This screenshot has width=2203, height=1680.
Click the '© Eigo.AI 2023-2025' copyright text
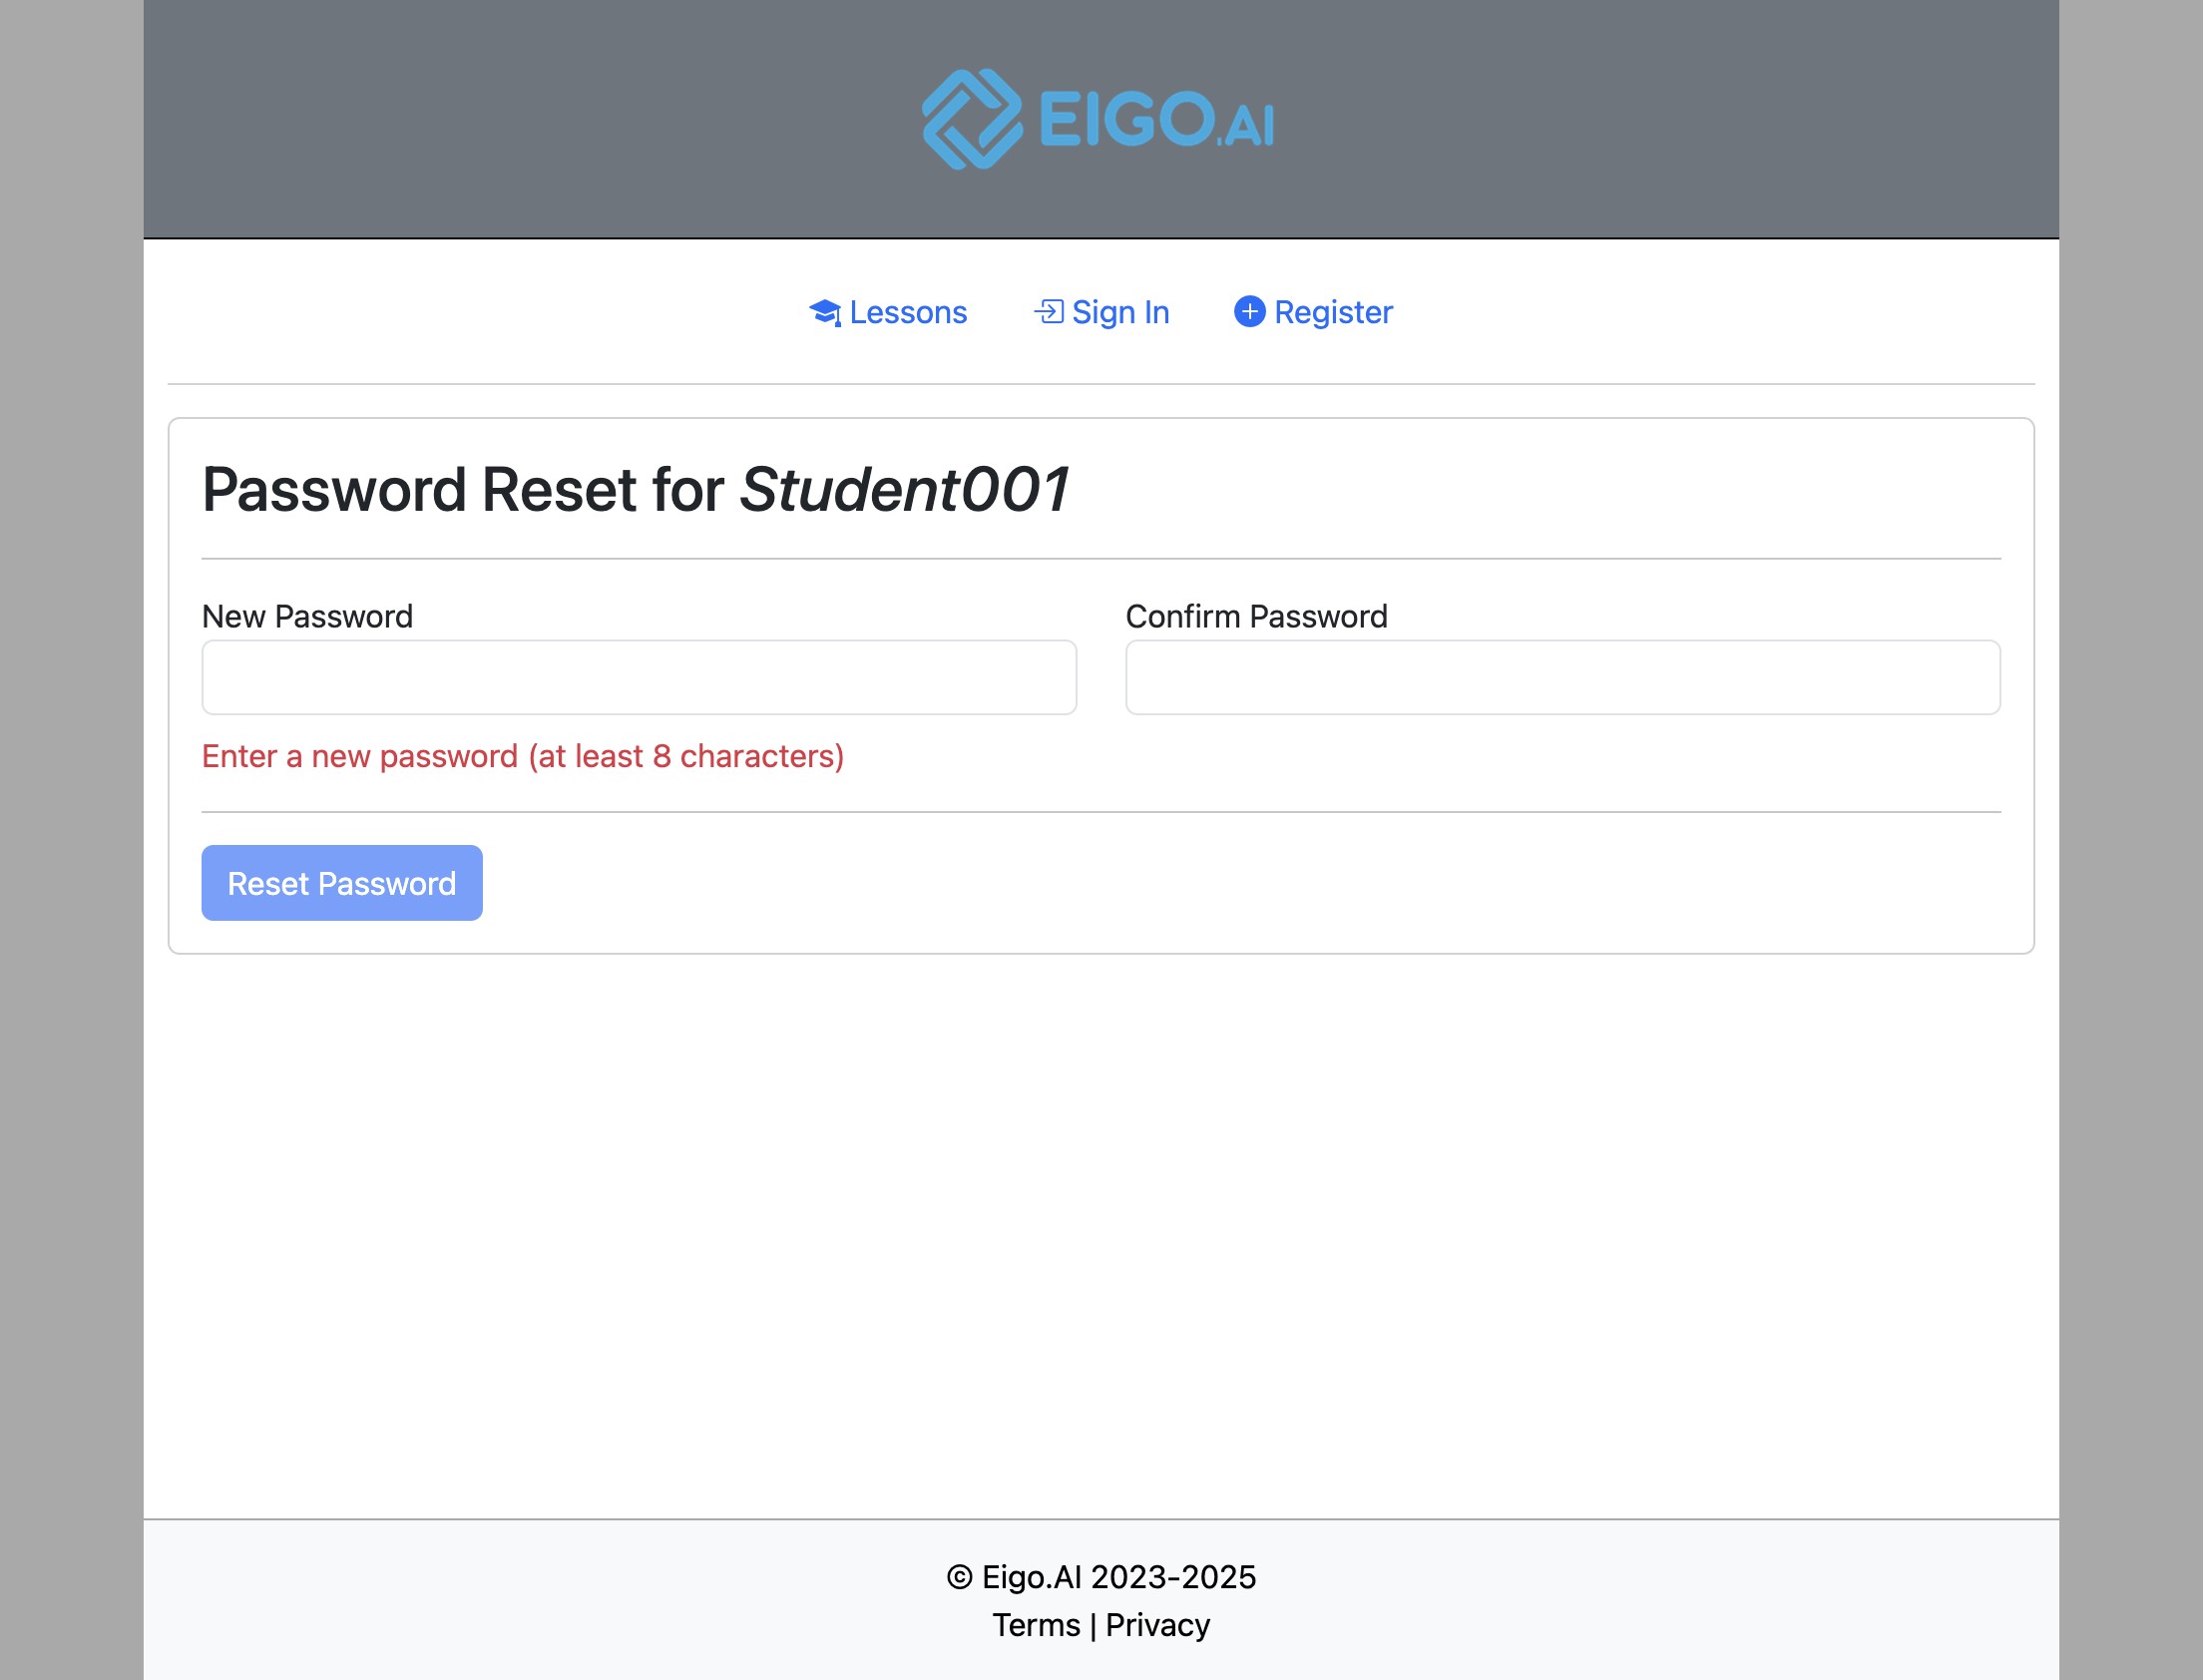[1101, 1577]
